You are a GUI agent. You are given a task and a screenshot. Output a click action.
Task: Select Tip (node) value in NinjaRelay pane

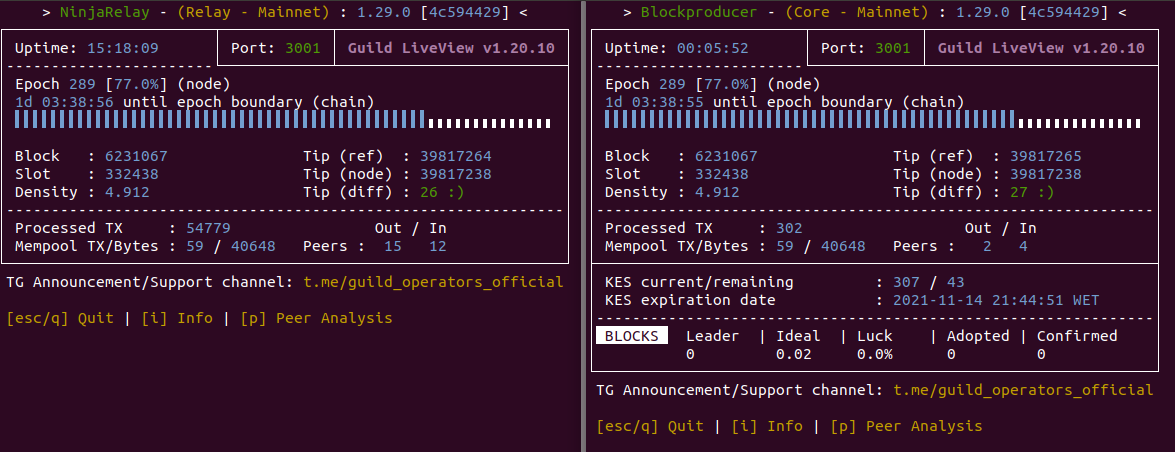click(456, 174)
